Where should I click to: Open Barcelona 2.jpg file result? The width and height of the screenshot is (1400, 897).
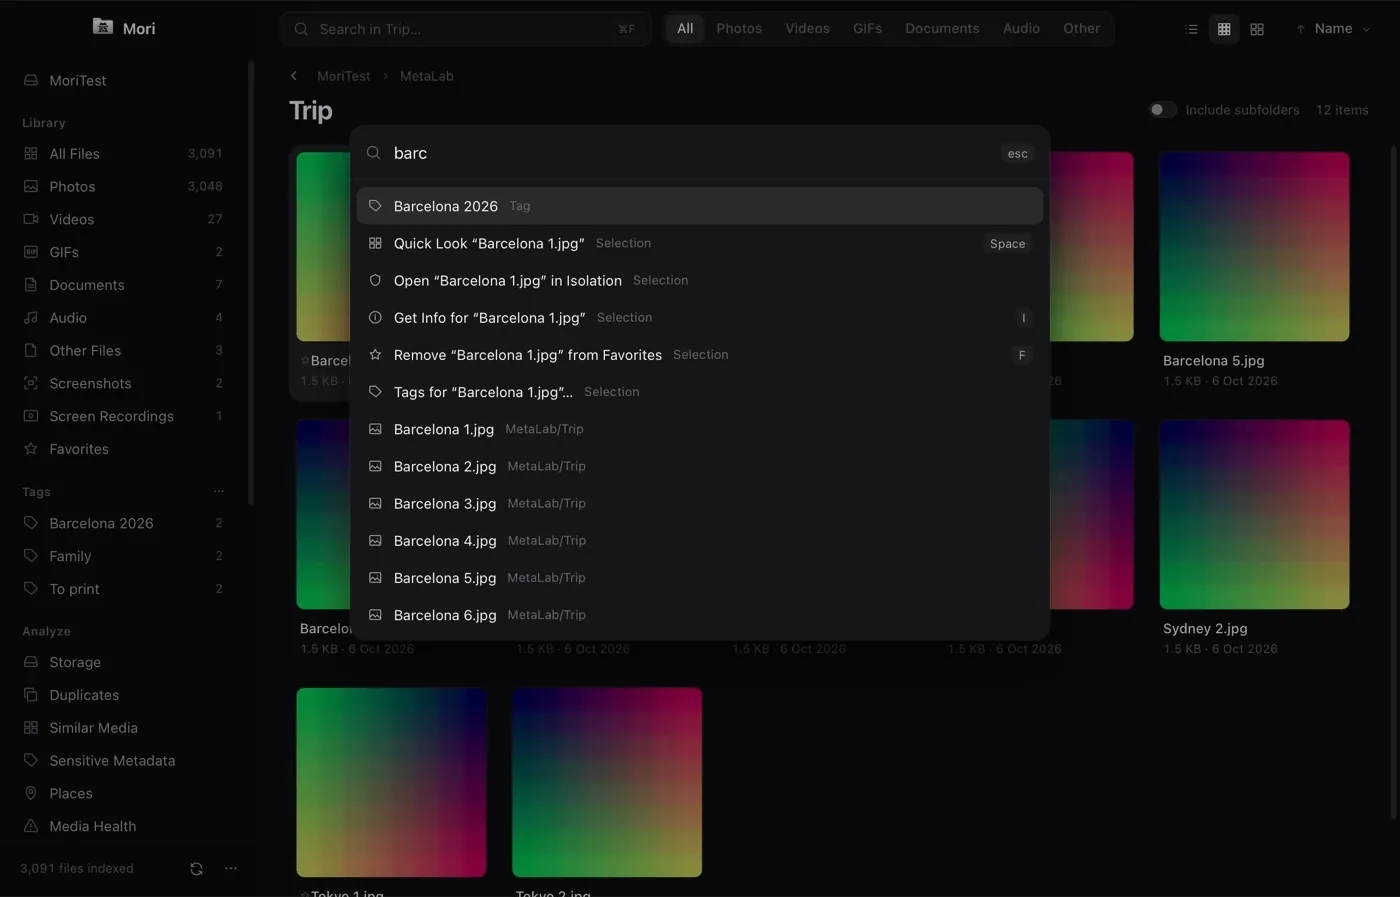pyautogui.click(x=699, y=466)
